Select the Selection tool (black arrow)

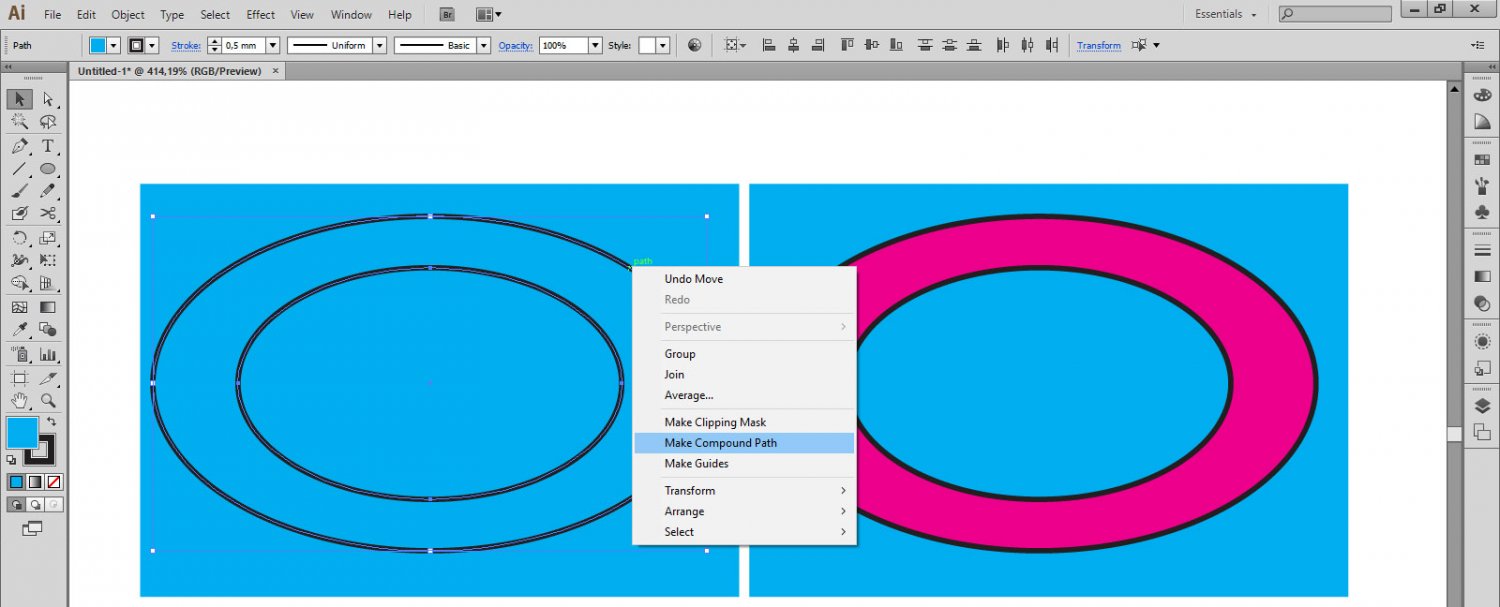pyautogui.click(x=19, y=99)
